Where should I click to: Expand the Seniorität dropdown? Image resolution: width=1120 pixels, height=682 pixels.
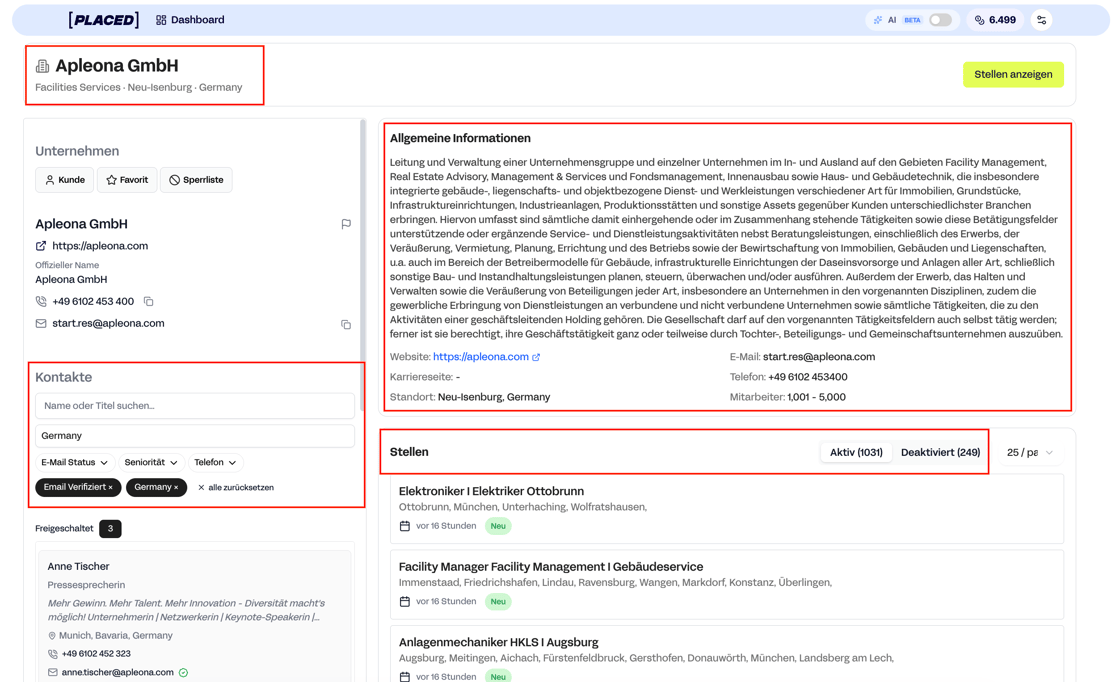[151, 463]
